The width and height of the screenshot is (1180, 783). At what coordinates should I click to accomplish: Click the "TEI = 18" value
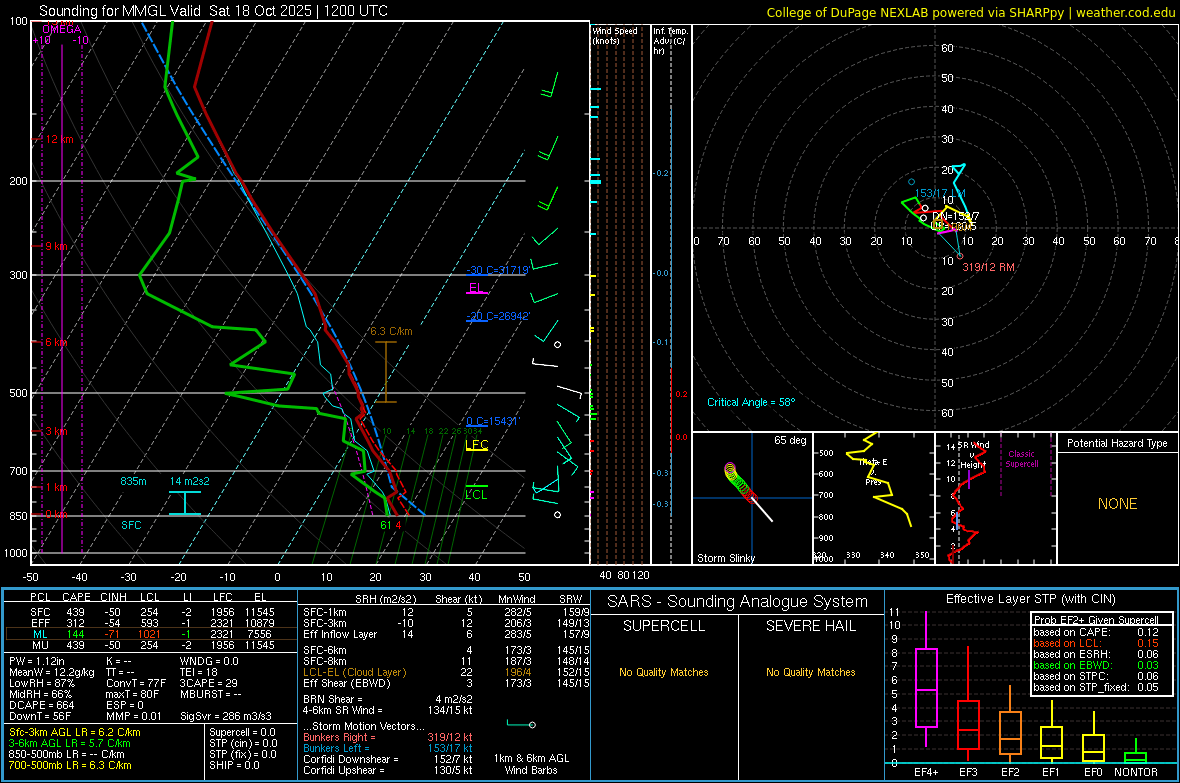coord(199,672)
